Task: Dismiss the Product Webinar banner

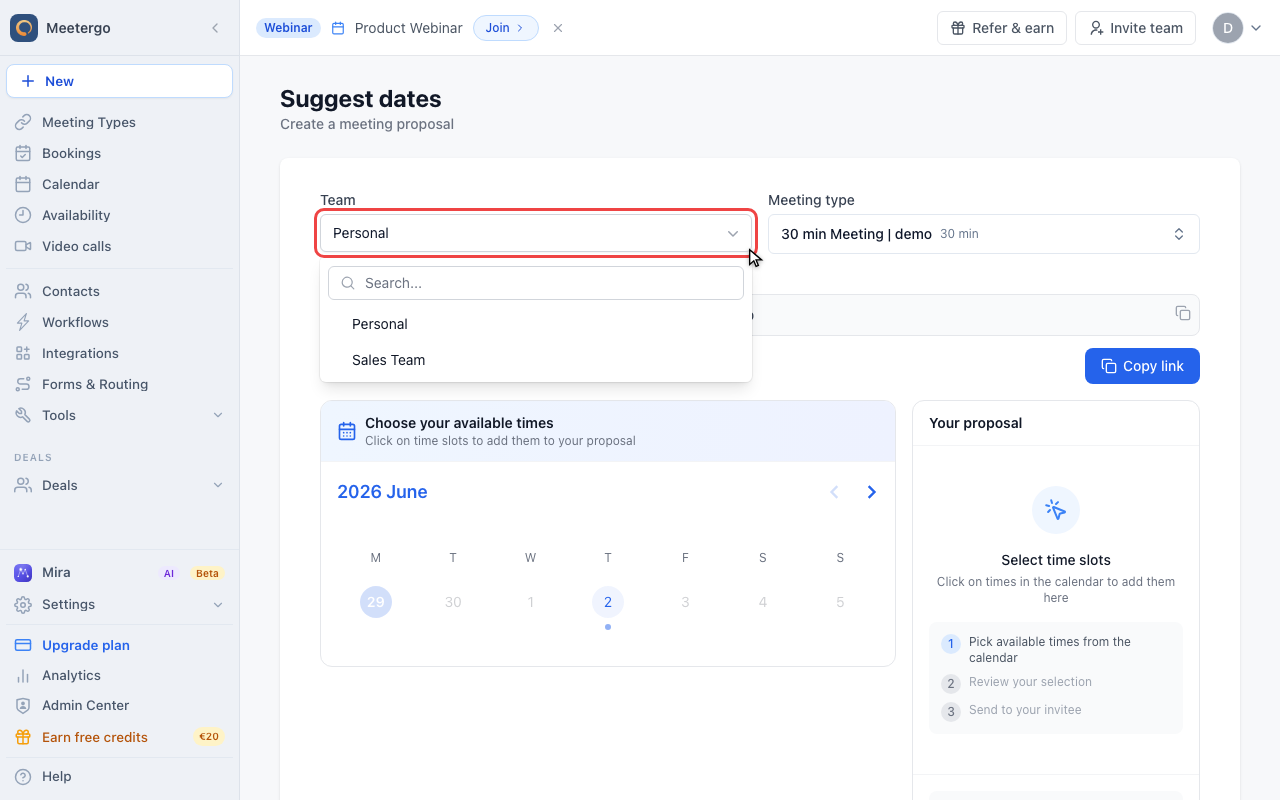Action: click(558, 28)
